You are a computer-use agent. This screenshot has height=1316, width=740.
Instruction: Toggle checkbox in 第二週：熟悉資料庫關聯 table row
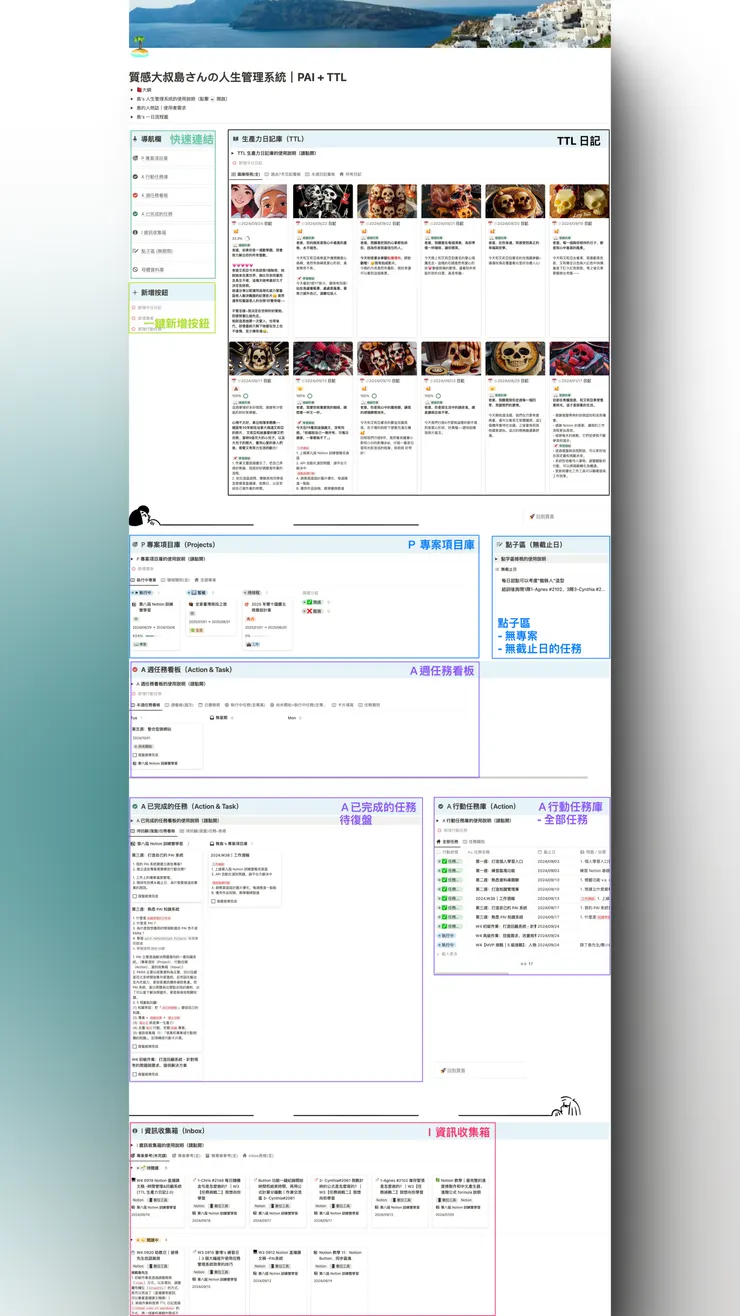coord(444,878)
